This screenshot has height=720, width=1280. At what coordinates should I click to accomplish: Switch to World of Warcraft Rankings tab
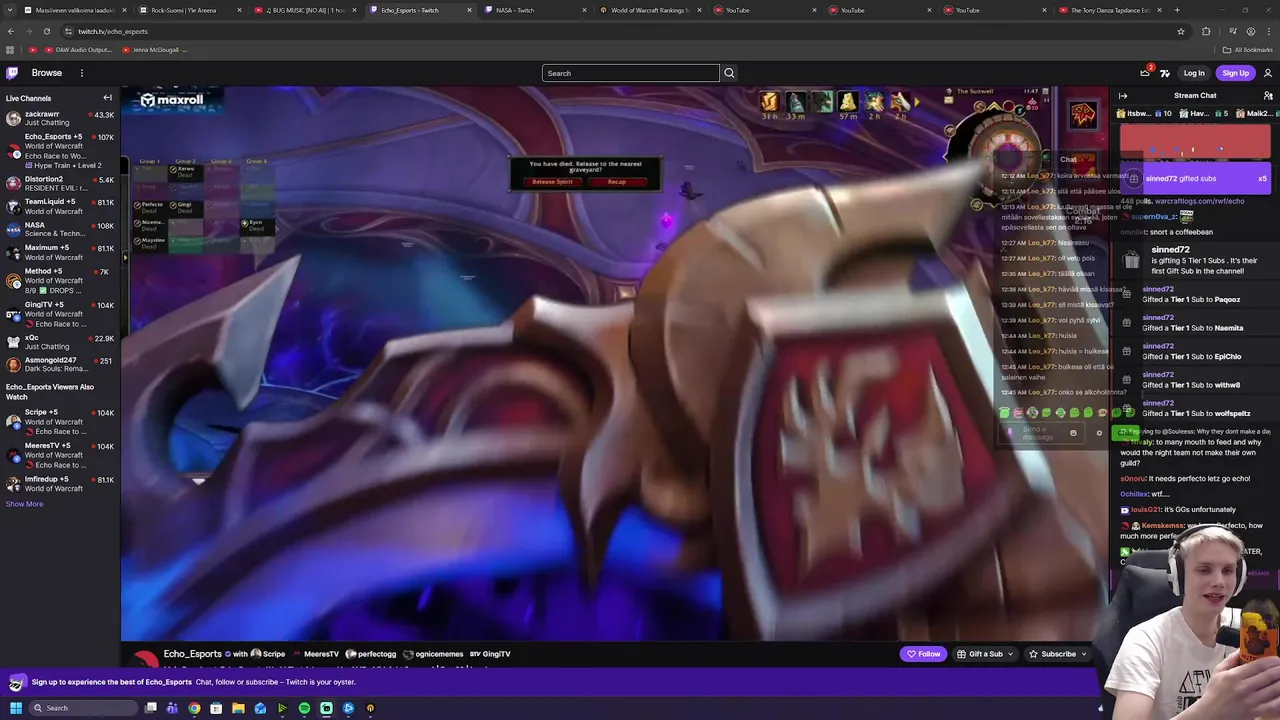coord(649,10)
